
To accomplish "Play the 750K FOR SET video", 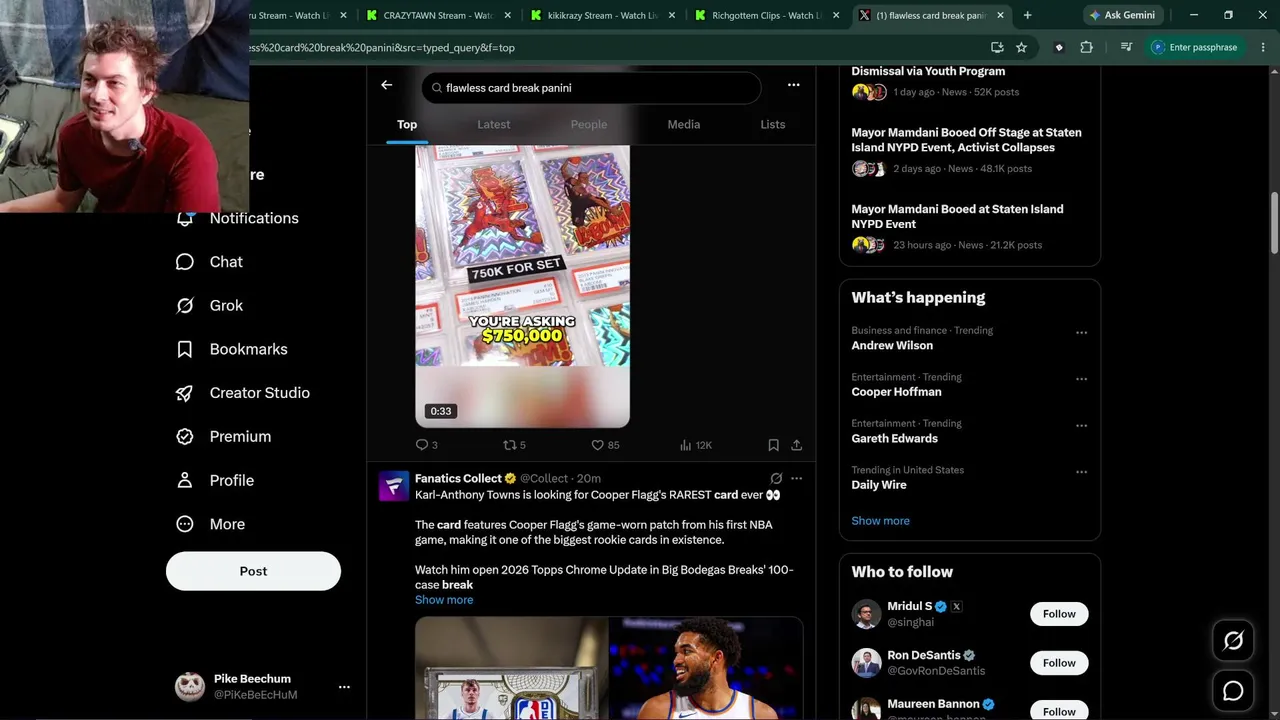I will point(522,286).
